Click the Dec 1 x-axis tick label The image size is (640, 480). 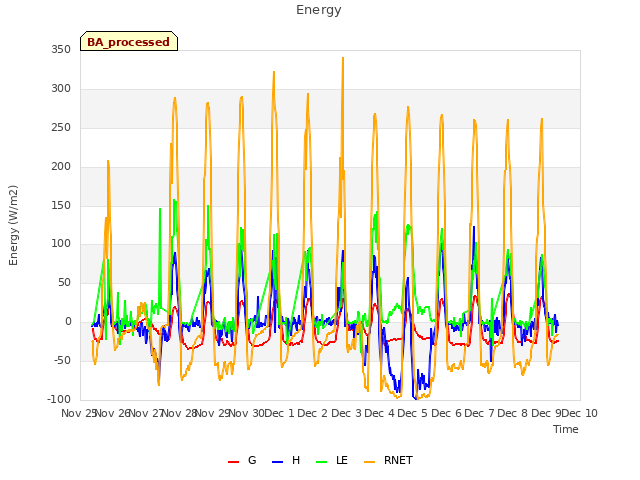pos(279,413)
